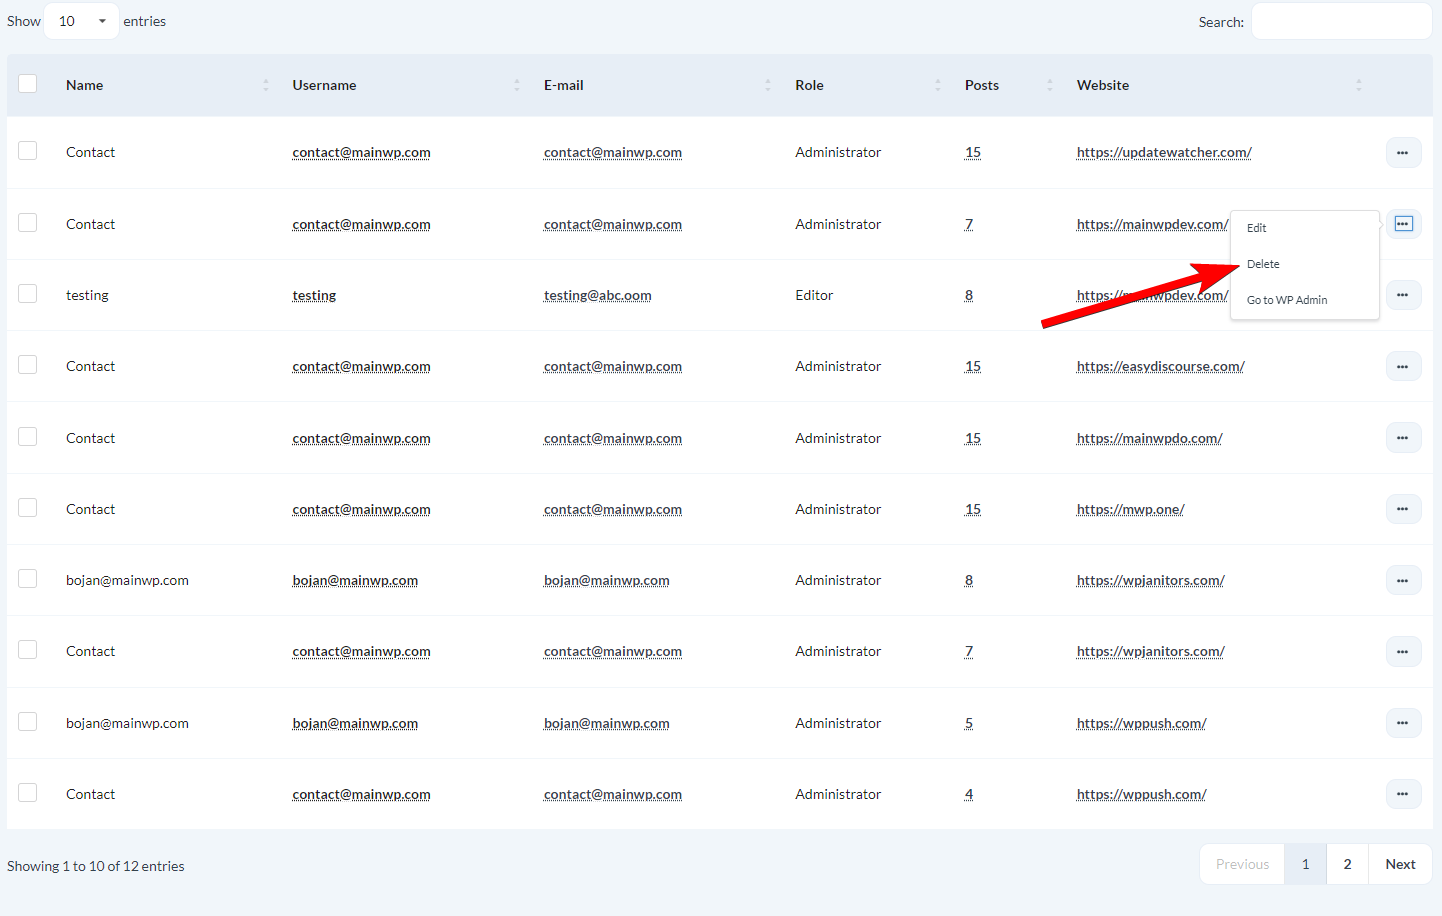Go to page 2 of the results
Viewport: 1442px width, 916px height.
[x=1347, y=863]
